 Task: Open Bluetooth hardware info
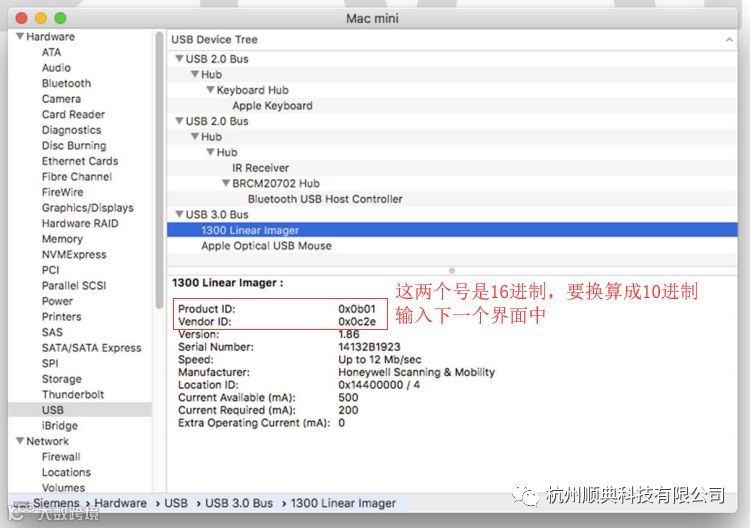pyautogui.click(x=66, y=83)
